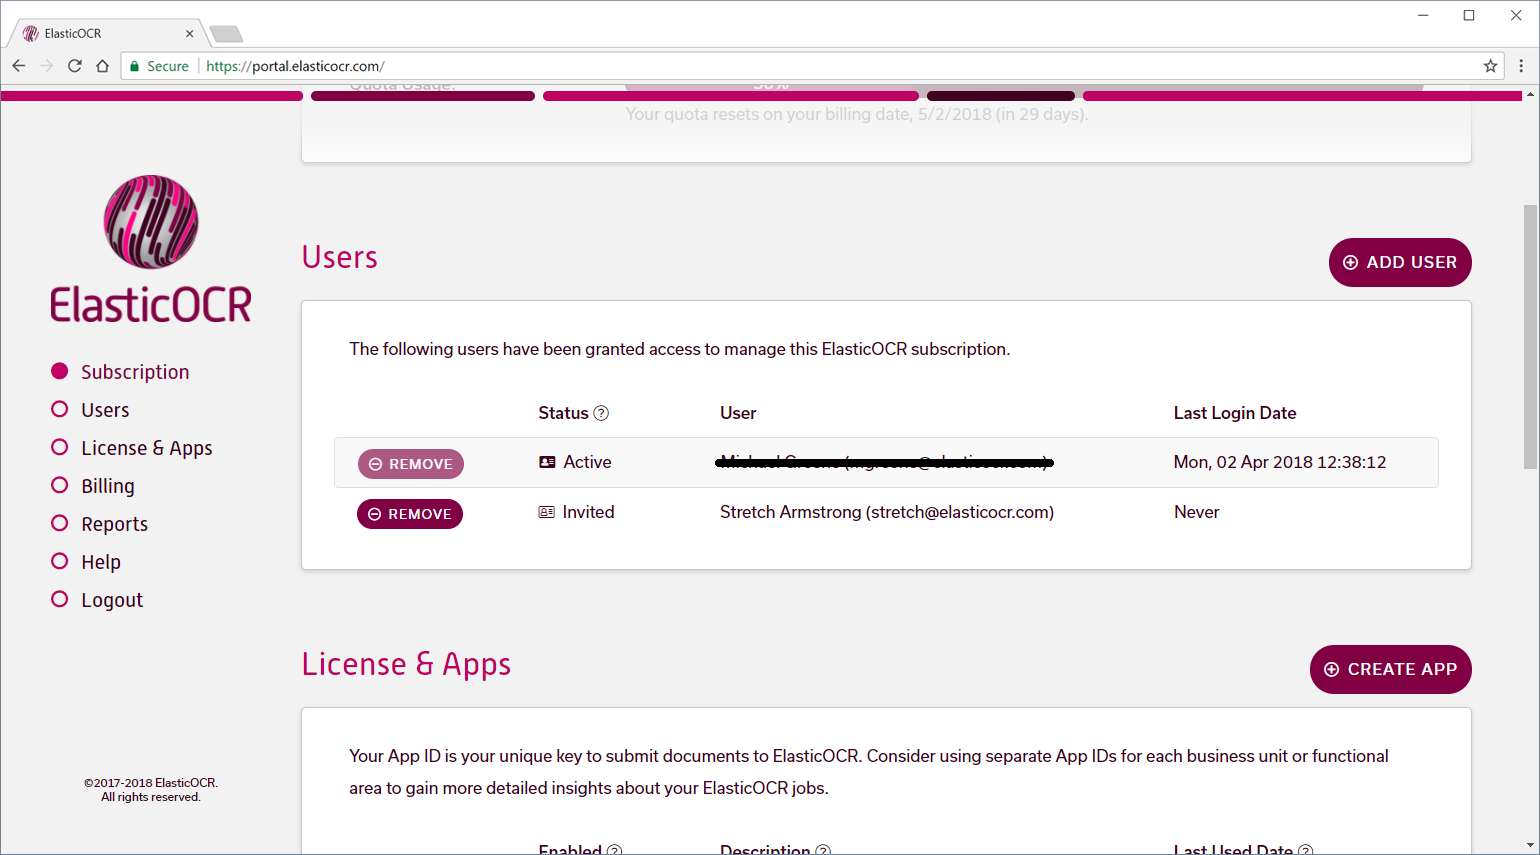Click the Help sidebar bullet
Screen dimensions: 1540x855
coord(60,561)
